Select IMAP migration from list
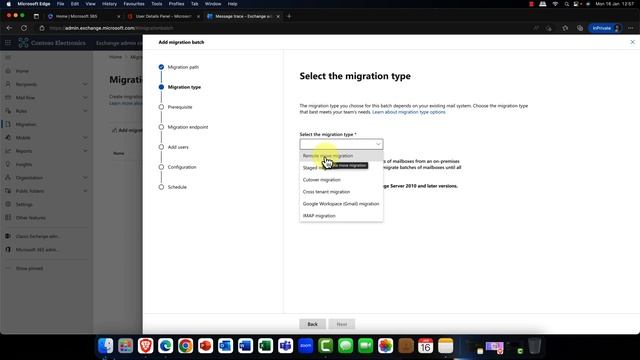The image size is (640, 360). pos(341,216)
